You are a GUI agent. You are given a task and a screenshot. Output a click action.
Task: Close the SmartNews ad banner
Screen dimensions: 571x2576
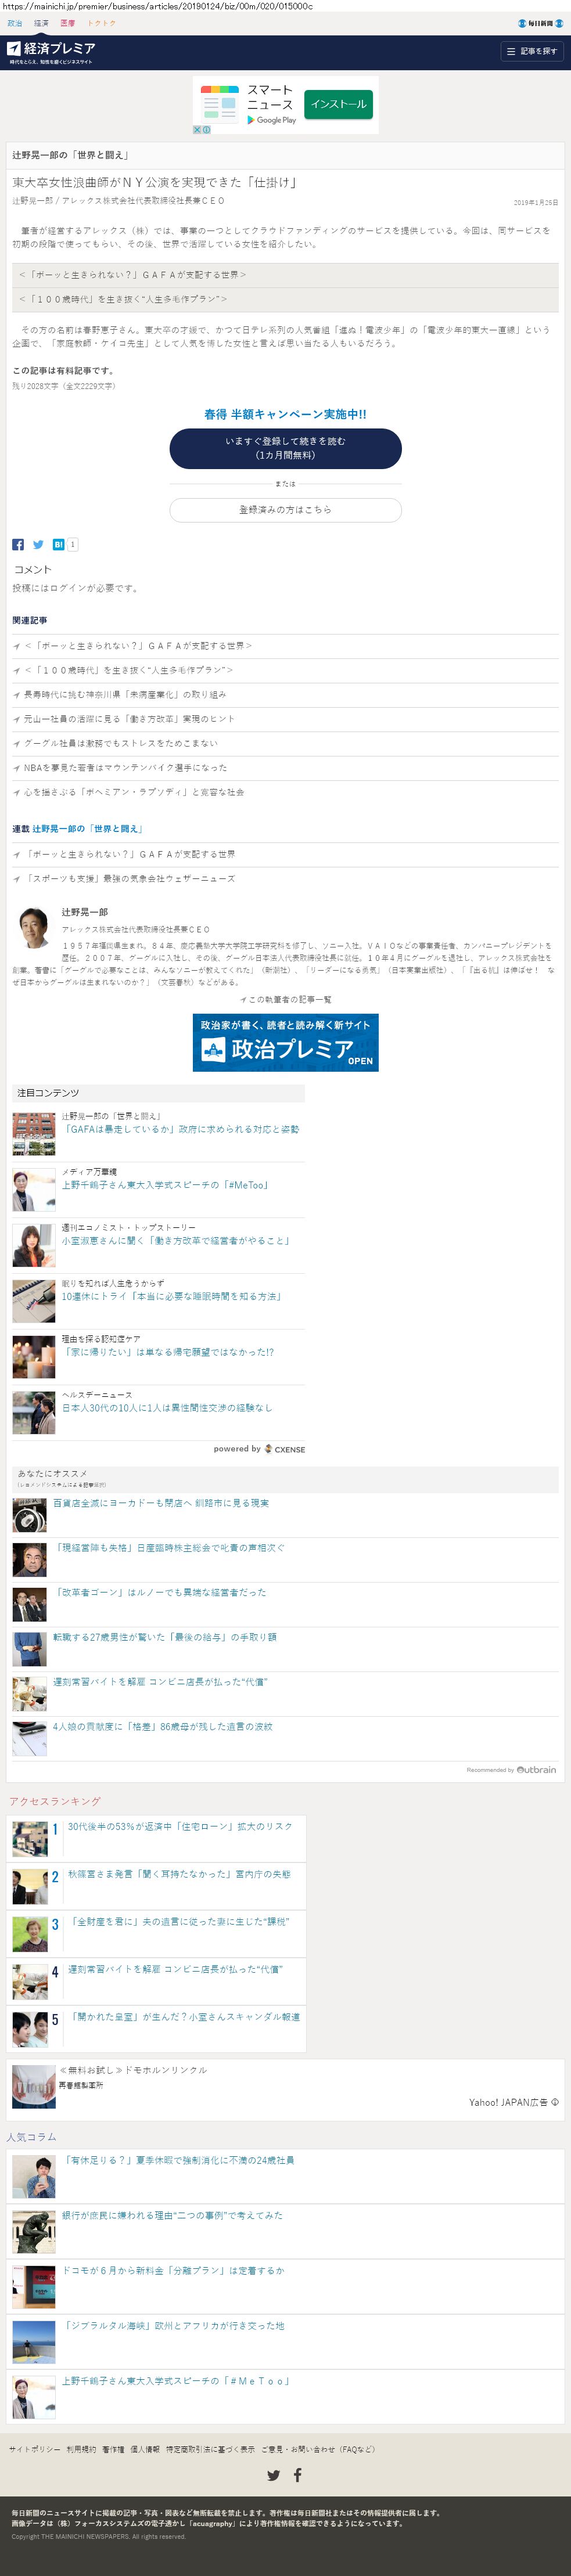point(197,129)
